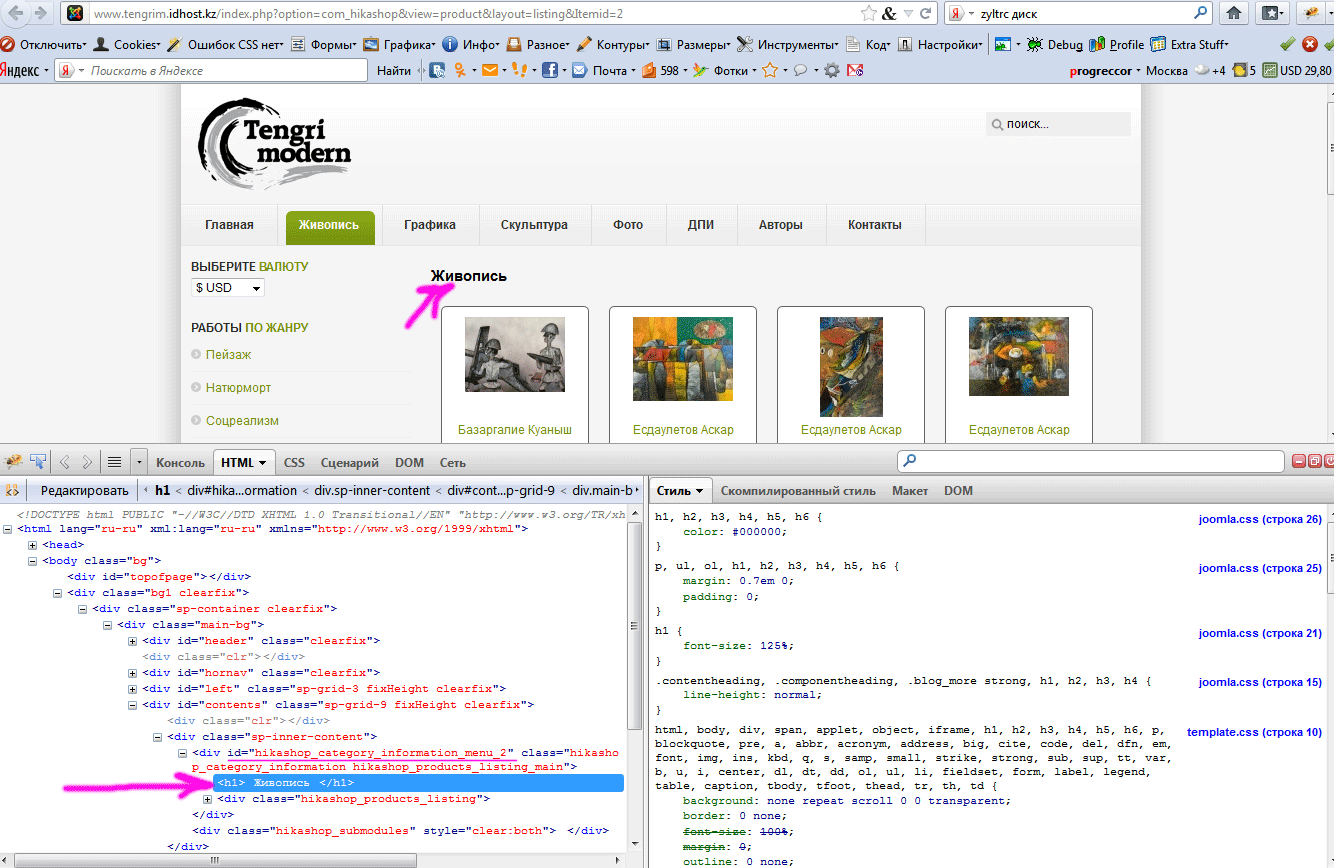
Task: Expand the head node in the HTML tree
Action: pyautogui.click(x=33, y=545)
